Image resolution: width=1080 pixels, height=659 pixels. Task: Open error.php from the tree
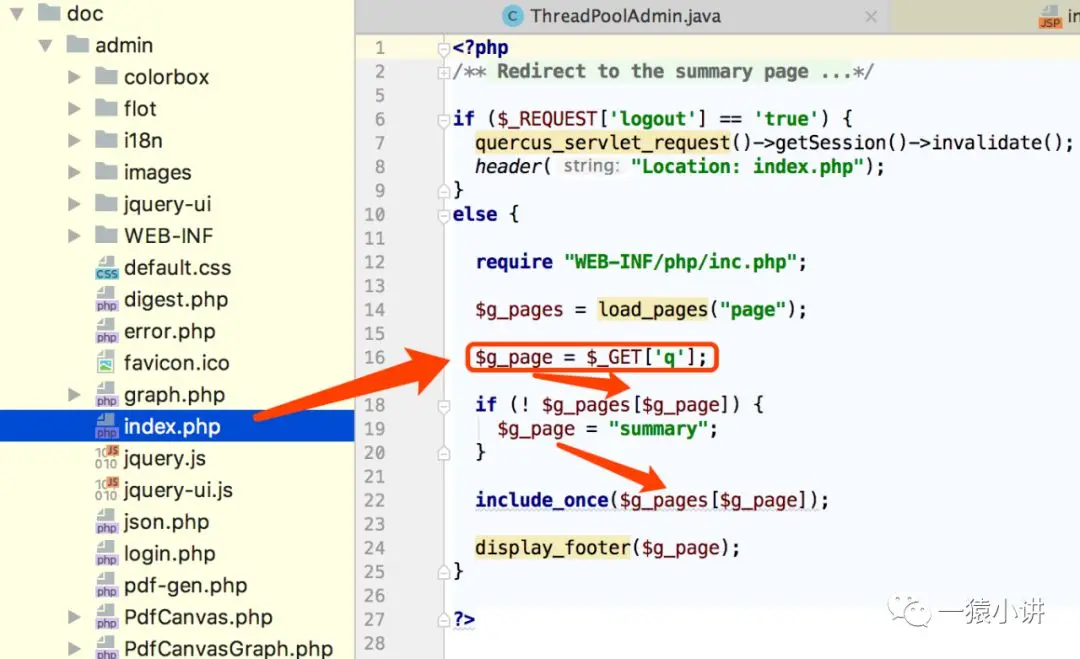pyautogui.click(x=169, y=331)
